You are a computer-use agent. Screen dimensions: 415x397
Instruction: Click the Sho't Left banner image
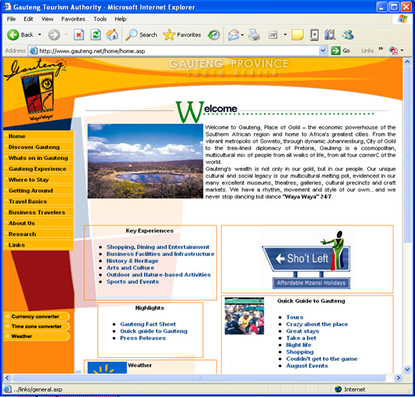306,260
